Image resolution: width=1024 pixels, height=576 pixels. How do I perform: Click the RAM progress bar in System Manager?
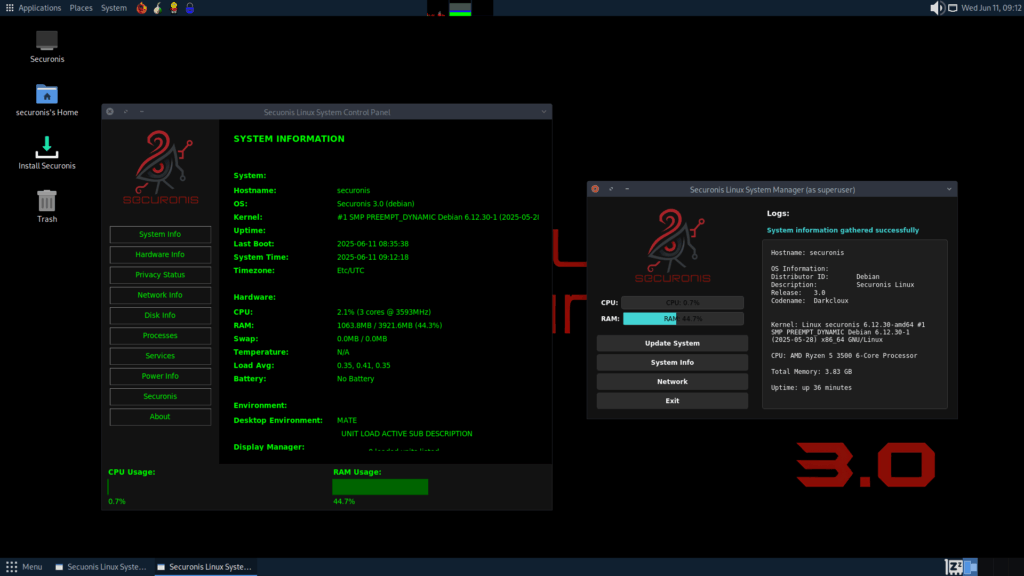pos(682,319)
